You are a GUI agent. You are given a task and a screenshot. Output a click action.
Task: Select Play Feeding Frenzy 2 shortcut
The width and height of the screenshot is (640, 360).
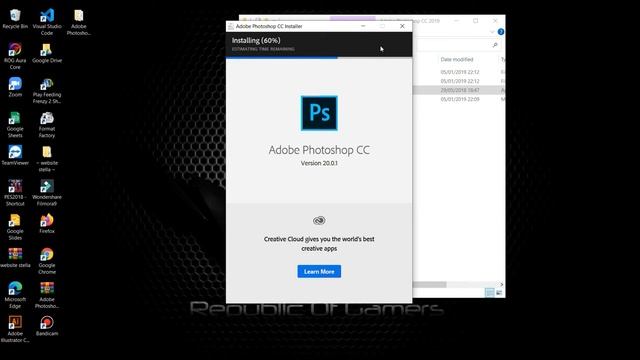(x=47, y=91)
